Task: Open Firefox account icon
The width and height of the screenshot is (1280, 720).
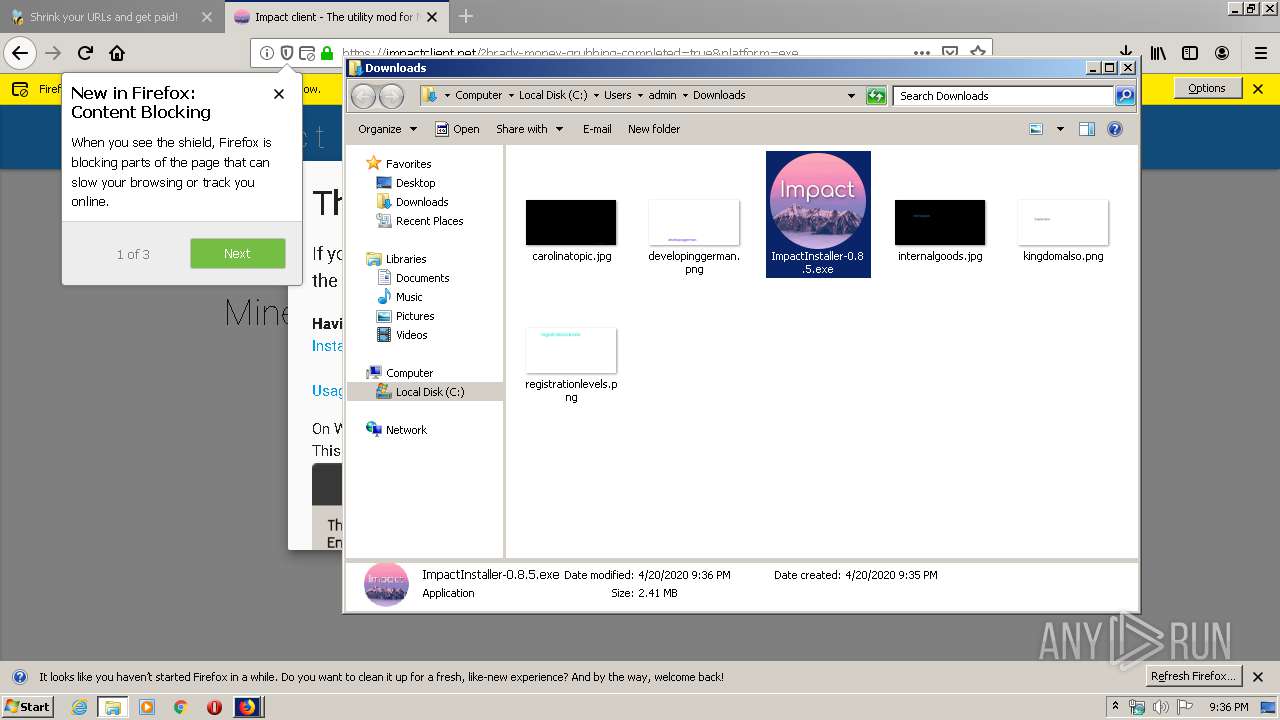Action: [x=1222, y=53]
